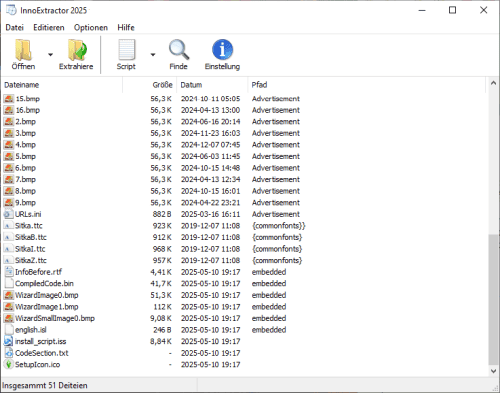
Task: Open the dropdown arrow next to Öffnen
Action: pyautogui.click(x=50, y=54)
